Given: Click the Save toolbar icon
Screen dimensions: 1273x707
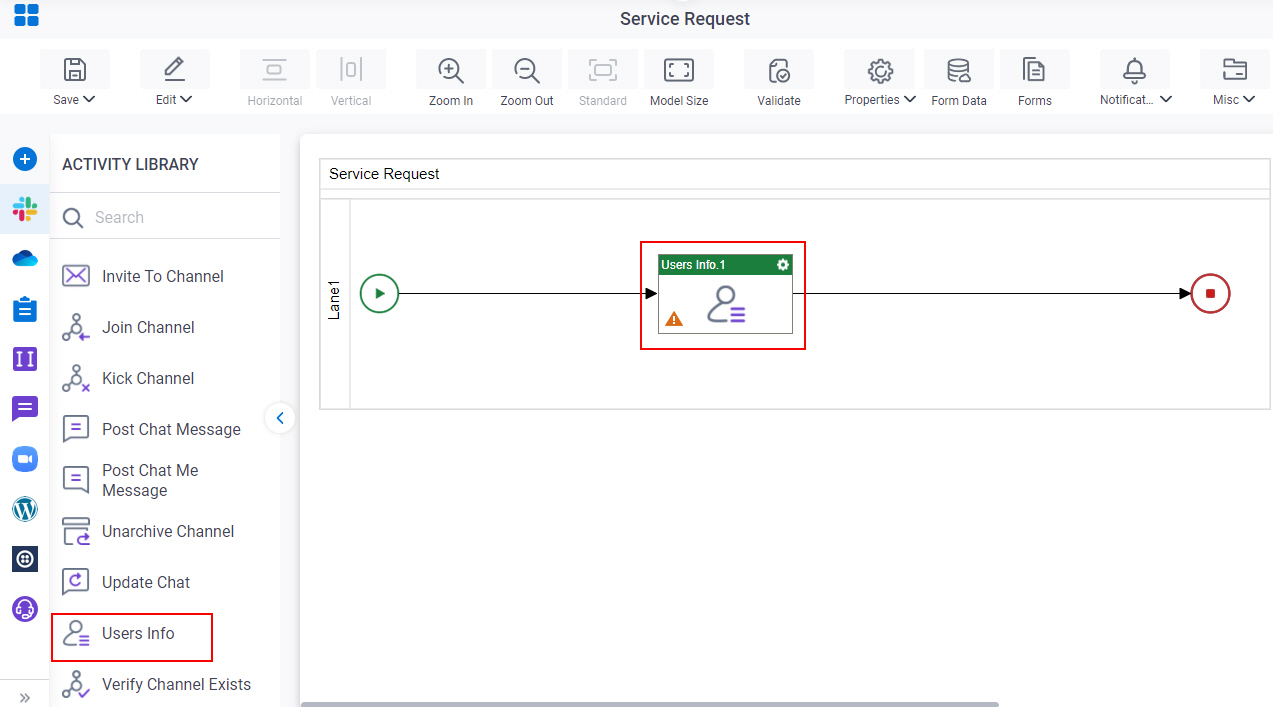Looking at the screenshot, I should pyautogui.click(x=74, y=69).
